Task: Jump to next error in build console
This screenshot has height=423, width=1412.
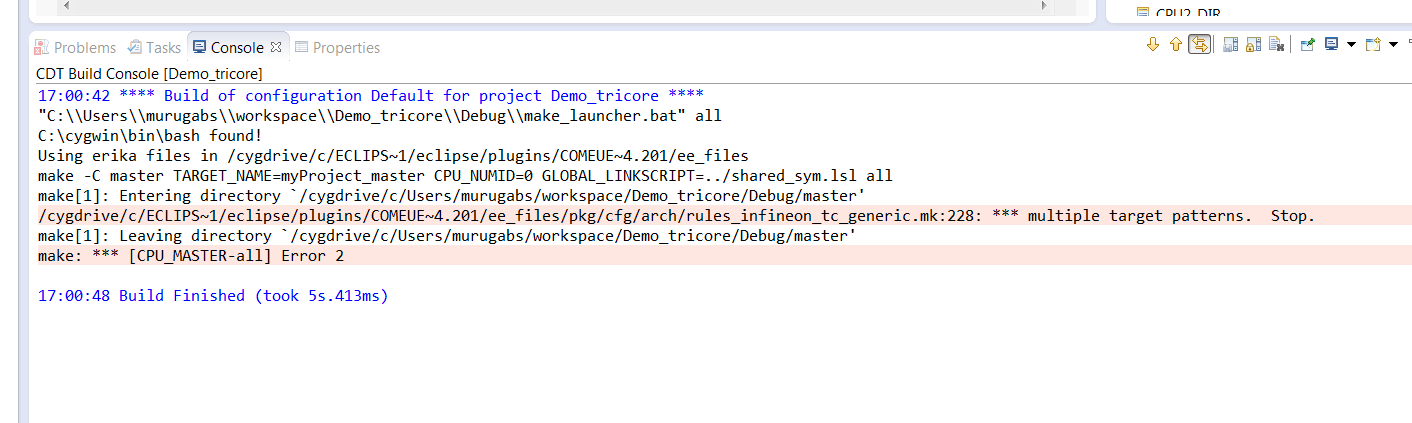Action: click(x=1152, y=45)
